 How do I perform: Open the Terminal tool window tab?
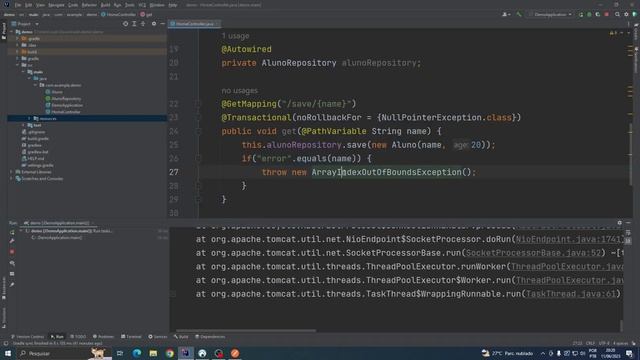click(x=131, y=337)
